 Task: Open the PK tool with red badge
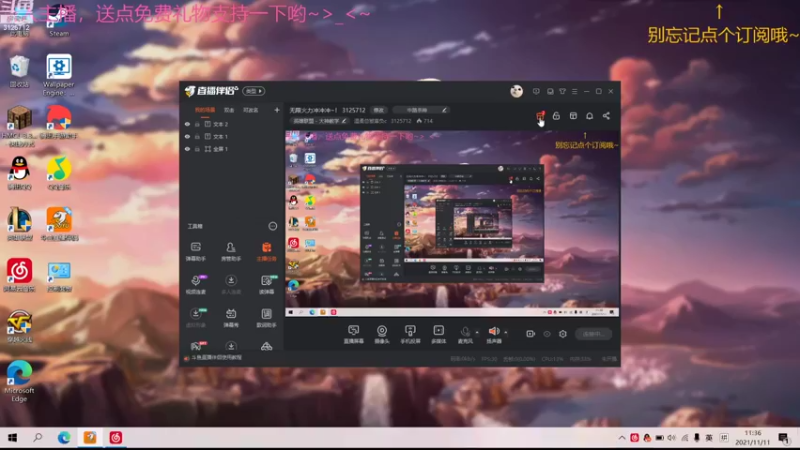[x=197, y=346]
